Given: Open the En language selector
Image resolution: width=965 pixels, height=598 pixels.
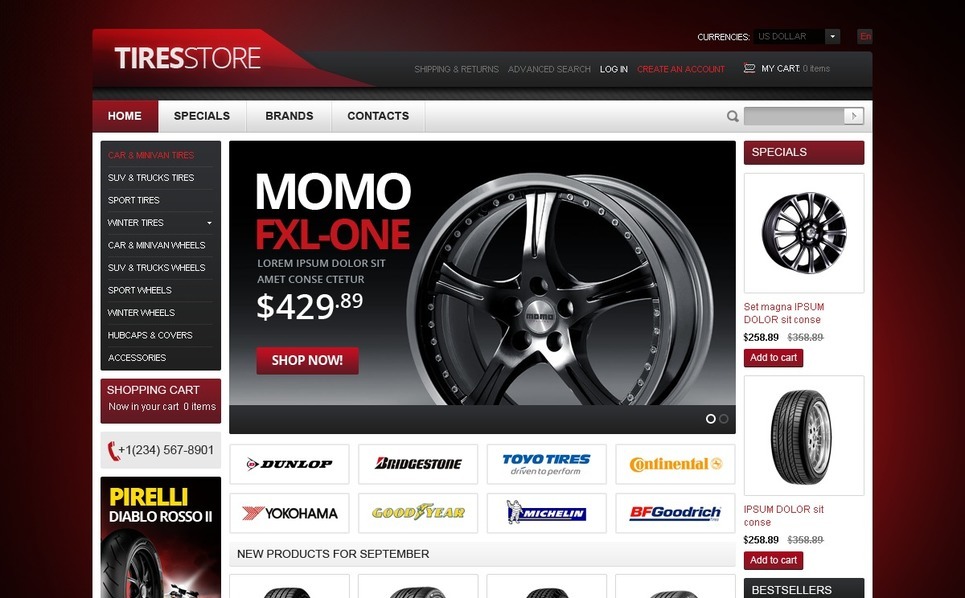Looking at the screenshot, I should coord(865,36).
